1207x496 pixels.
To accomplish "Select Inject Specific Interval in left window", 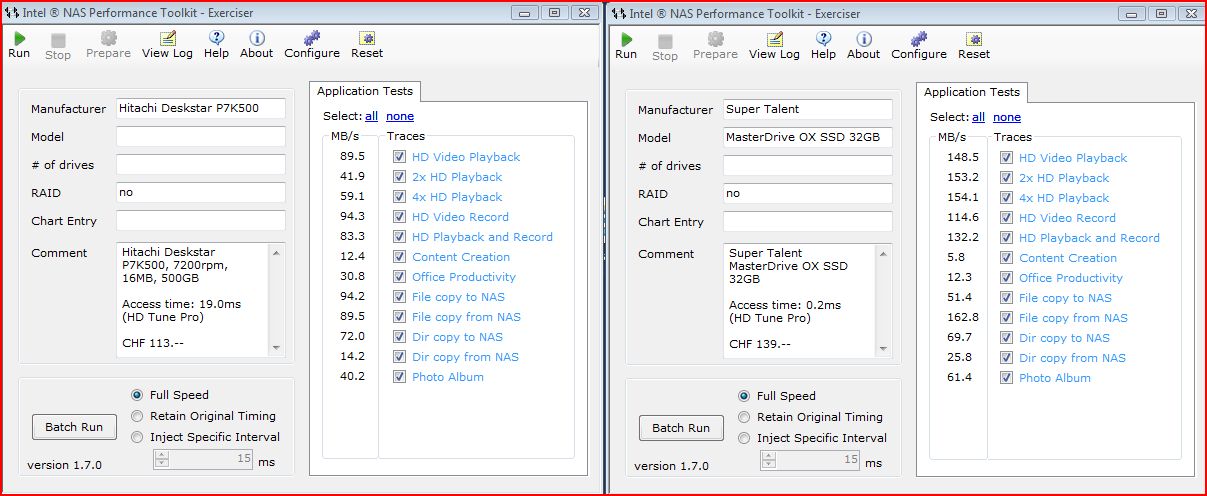I will coord(137,437).
